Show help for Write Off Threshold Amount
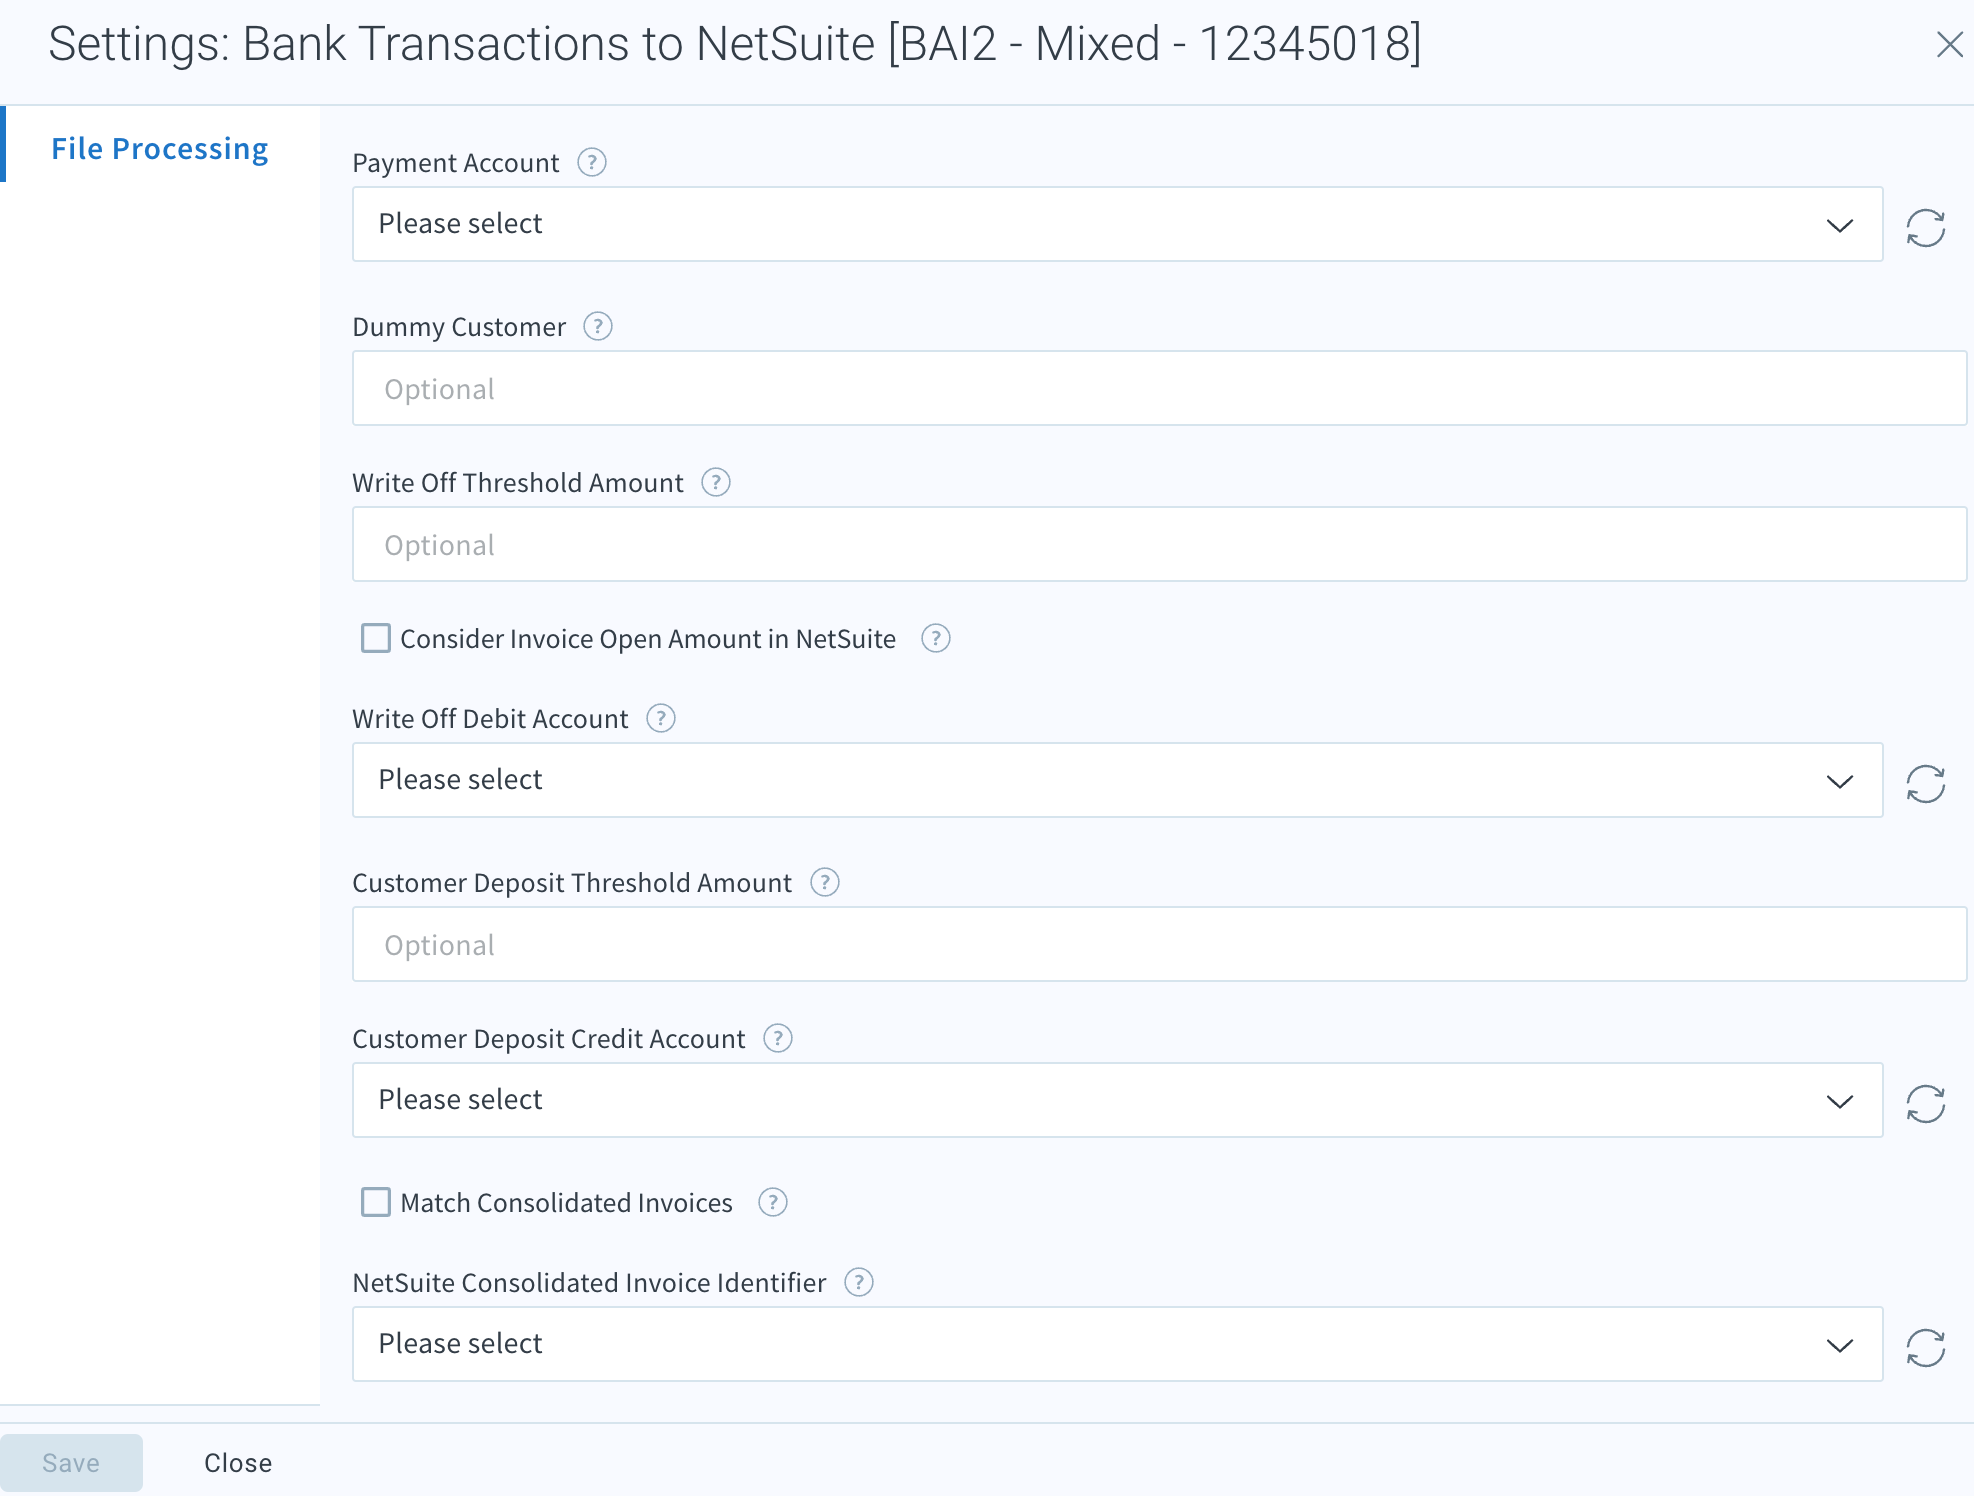Viewport: 1974px width, 1496px height. pos(716,482)
